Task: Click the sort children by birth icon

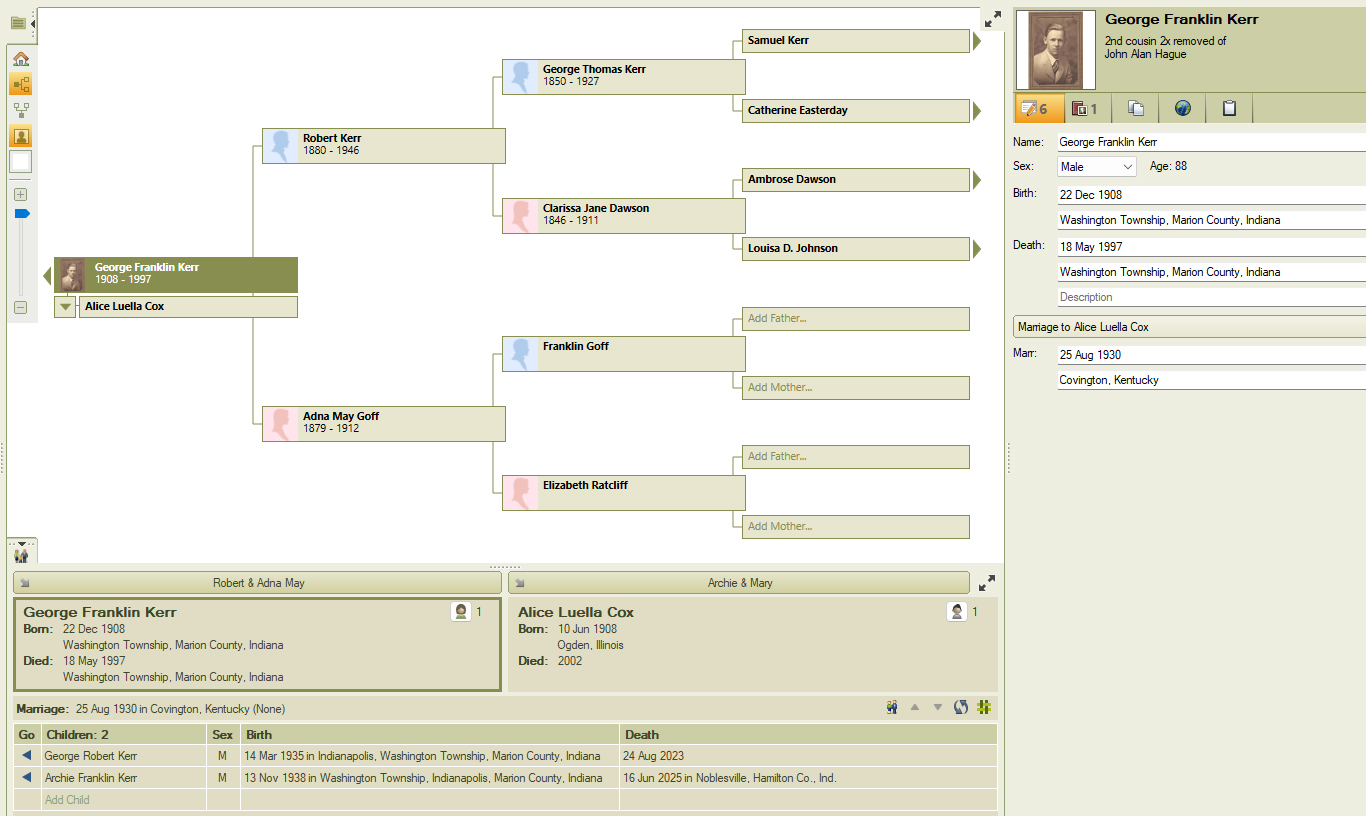Action: [x=961, y=708]
